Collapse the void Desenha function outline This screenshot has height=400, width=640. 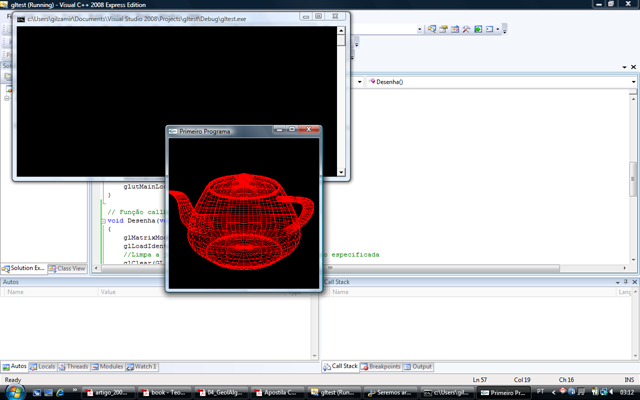pyautogui.click(x=103, y=221)
